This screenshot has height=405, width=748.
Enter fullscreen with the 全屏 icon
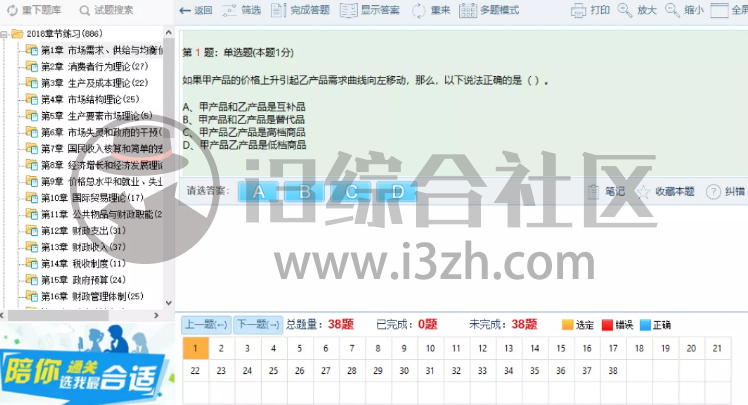point(719,10)
